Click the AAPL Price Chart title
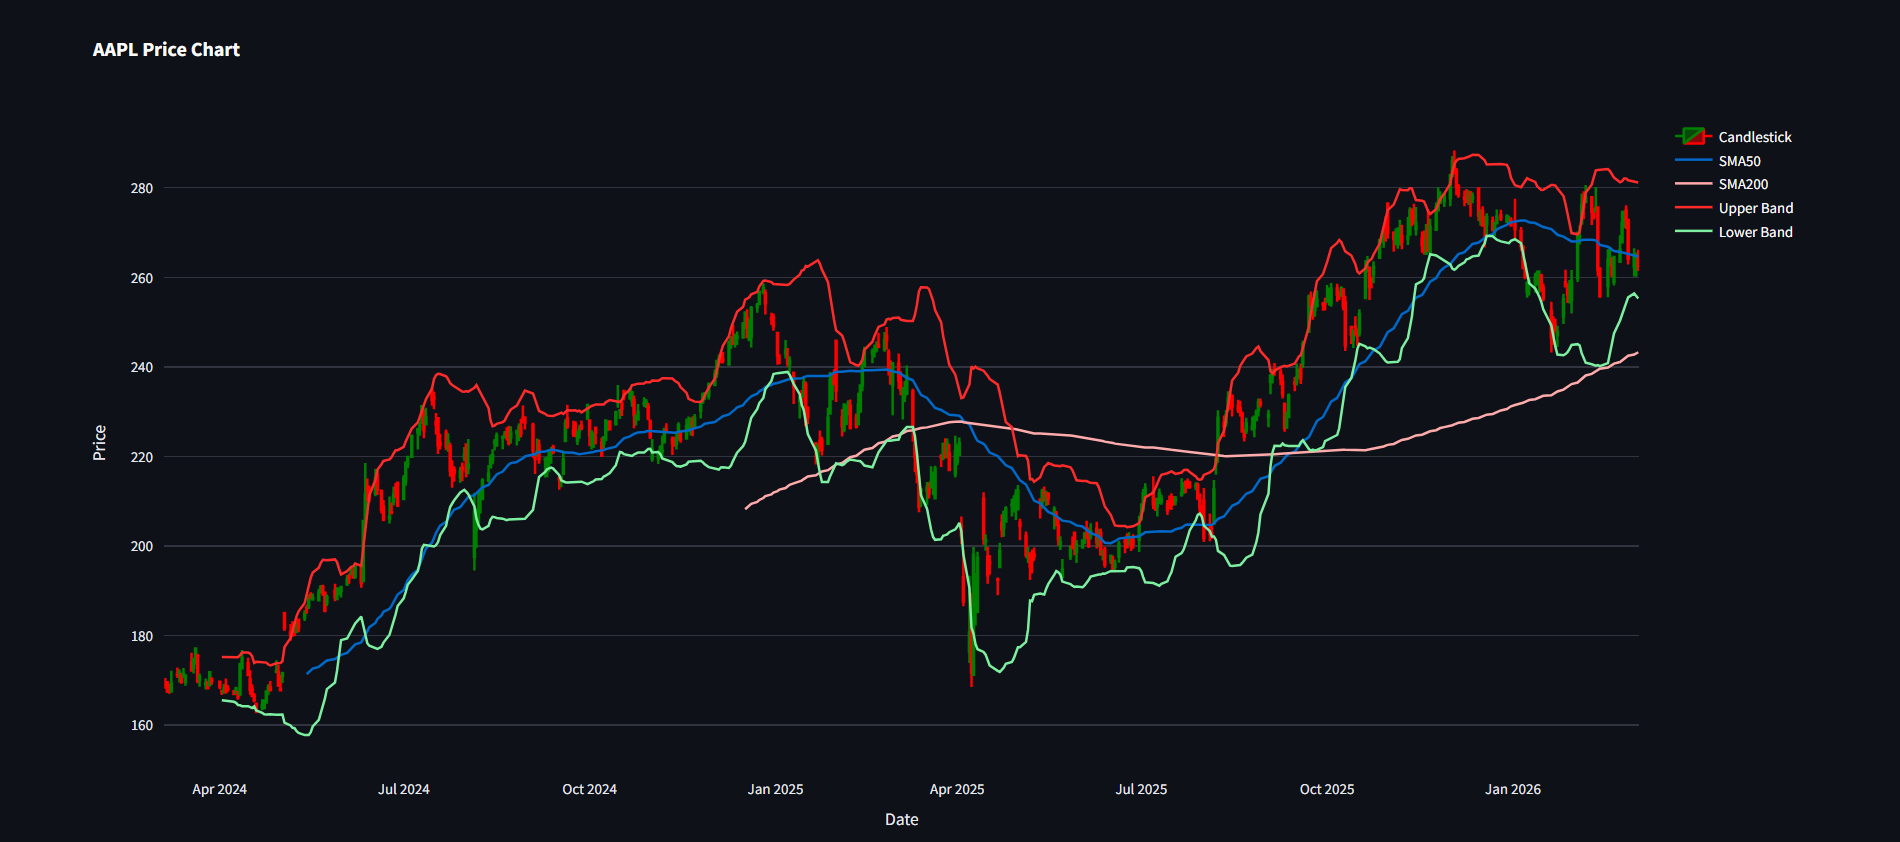The image size is (1900, 842). click(x=166, y=50)
